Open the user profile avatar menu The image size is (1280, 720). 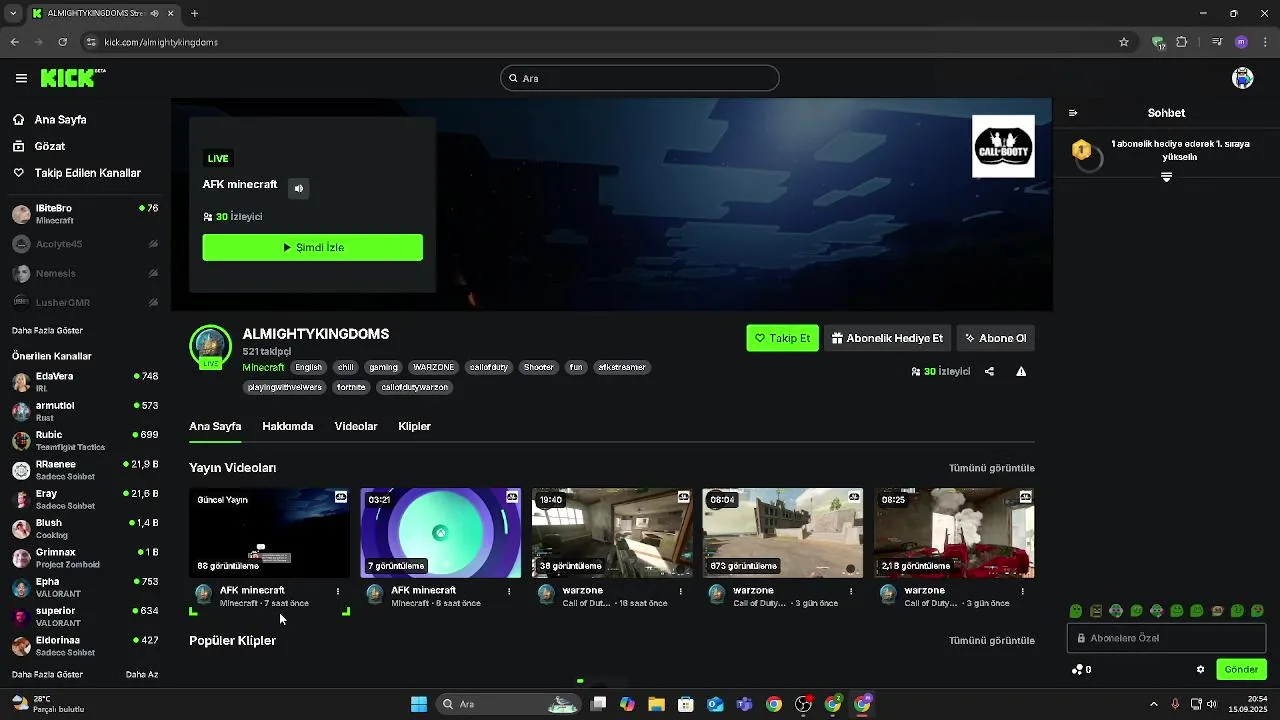[x=1243, y=78]
